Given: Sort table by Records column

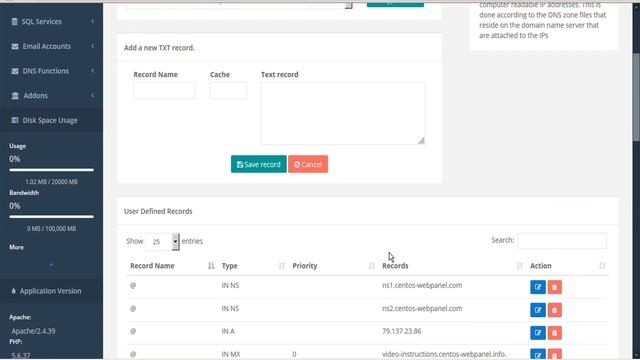Looking at the screenshot, I should click(x=519, y=266).
